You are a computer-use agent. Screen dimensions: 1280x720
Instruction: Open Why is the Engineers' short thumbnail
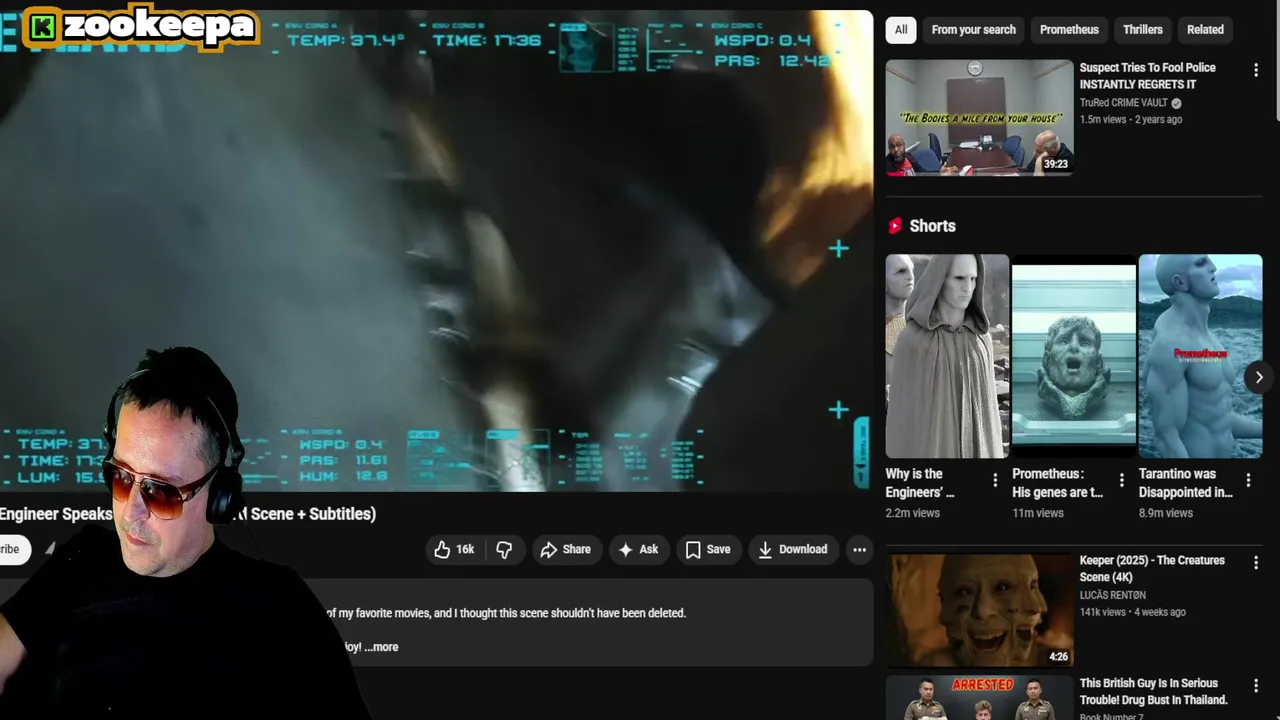coord(947,356)
